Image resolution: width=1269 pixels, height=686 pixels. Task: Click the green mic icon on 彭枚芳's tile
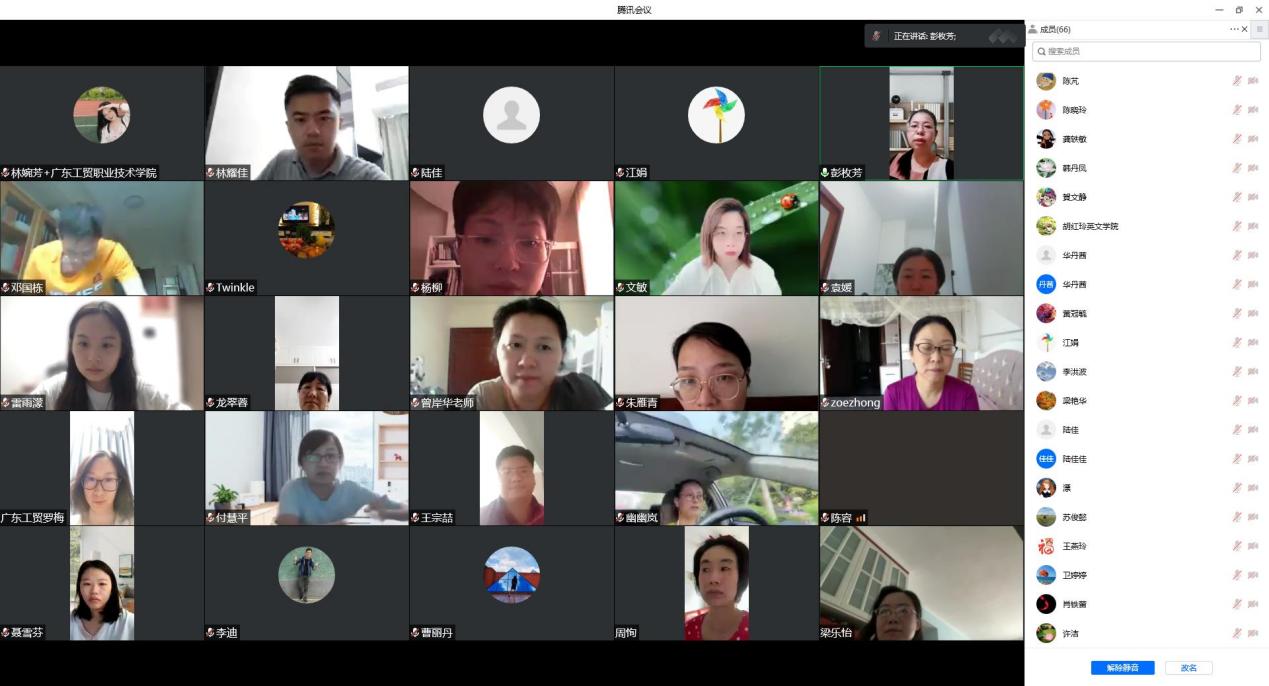click(825, 173)
